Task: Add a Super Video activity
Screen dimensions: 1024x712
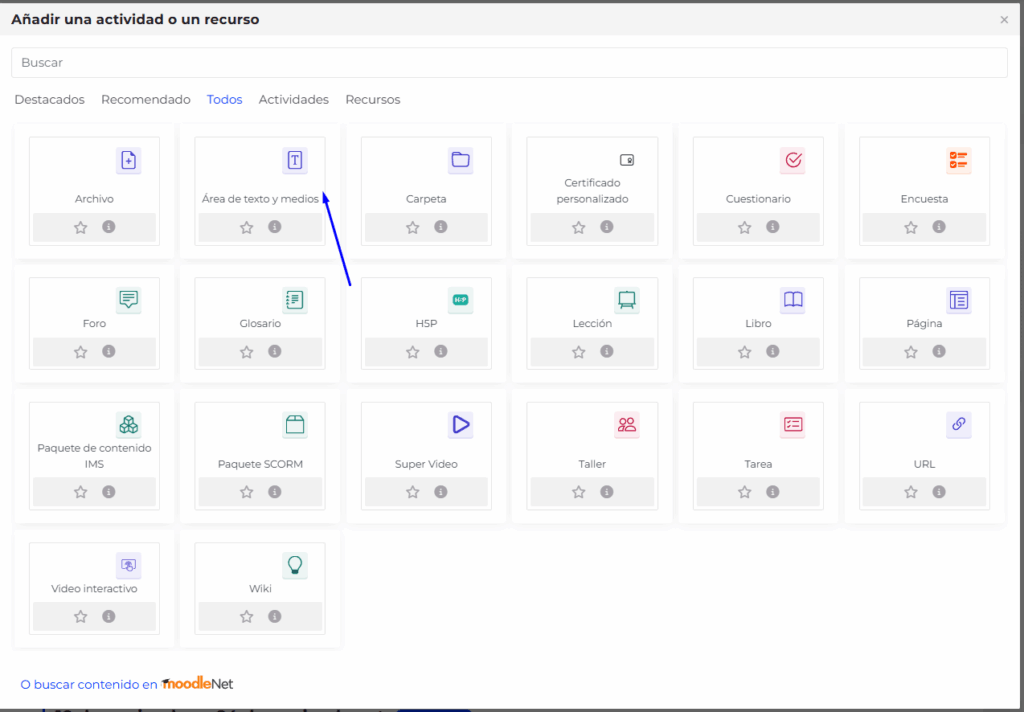Action: (460, 425)
